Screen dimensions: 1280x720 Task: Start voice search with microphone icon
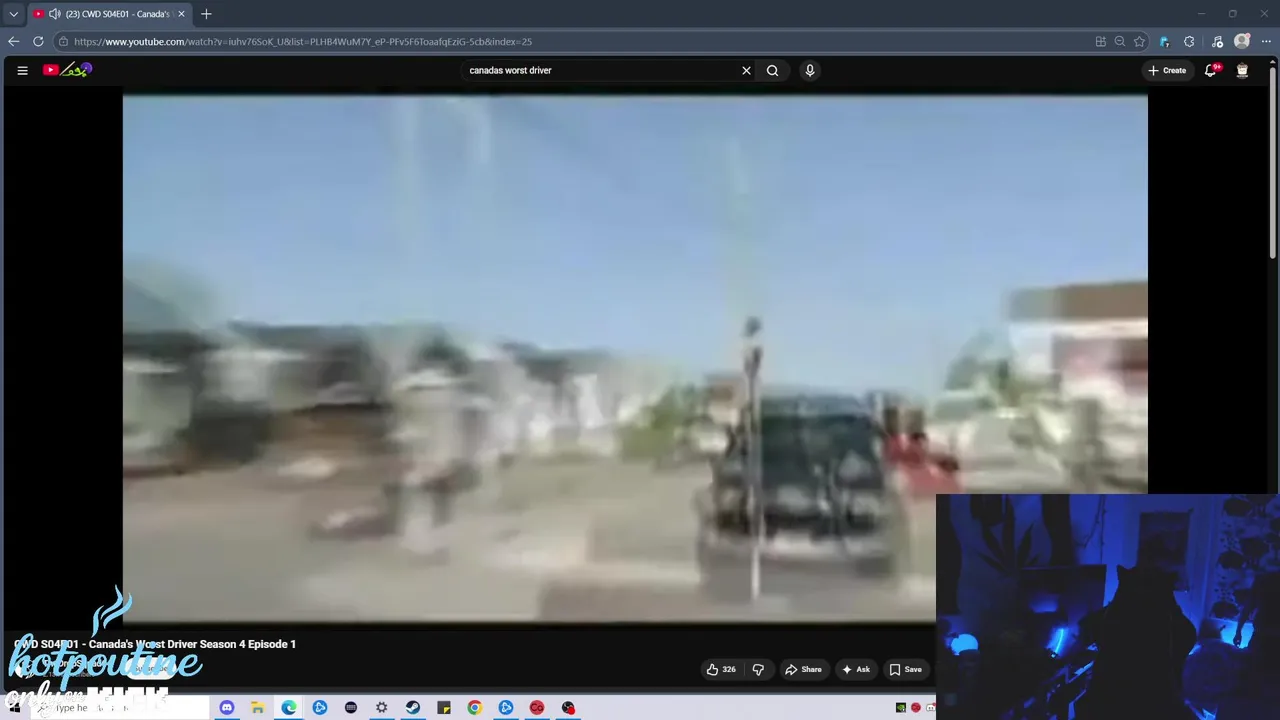(x=810, y=70)
